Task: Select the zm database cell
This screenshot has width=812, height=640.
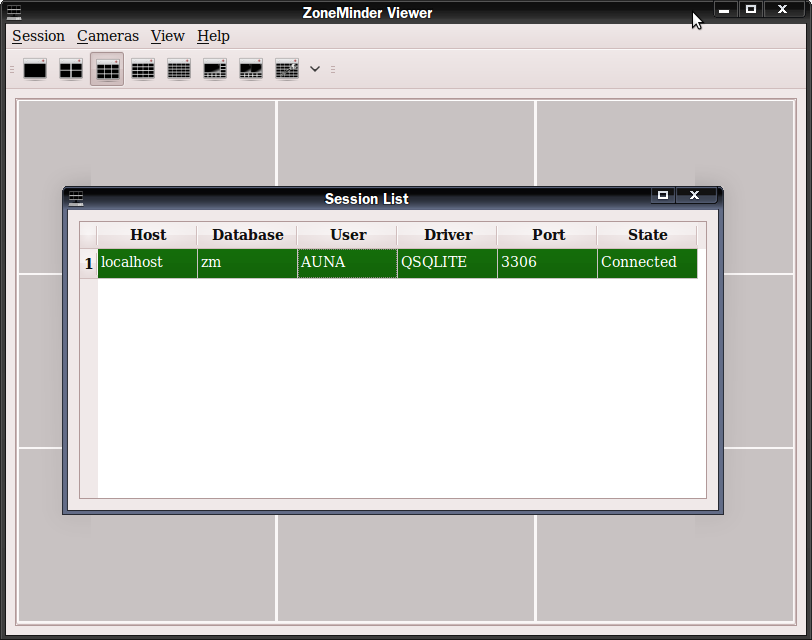Action: pyautogui.click(x=248, y=263)
